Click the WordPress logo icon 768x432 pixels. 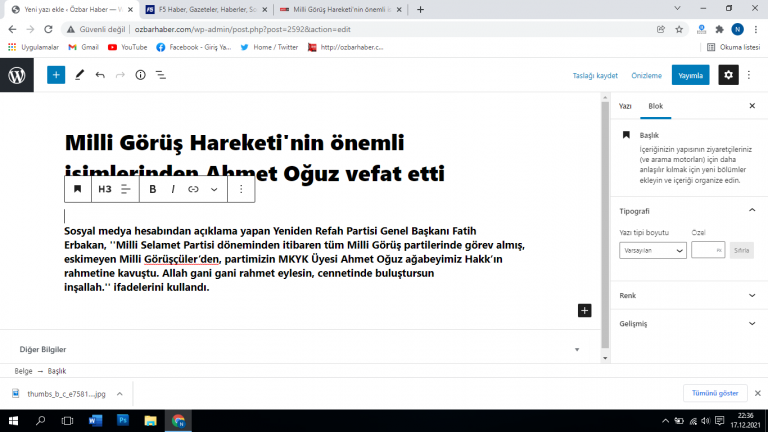(17, 75)
